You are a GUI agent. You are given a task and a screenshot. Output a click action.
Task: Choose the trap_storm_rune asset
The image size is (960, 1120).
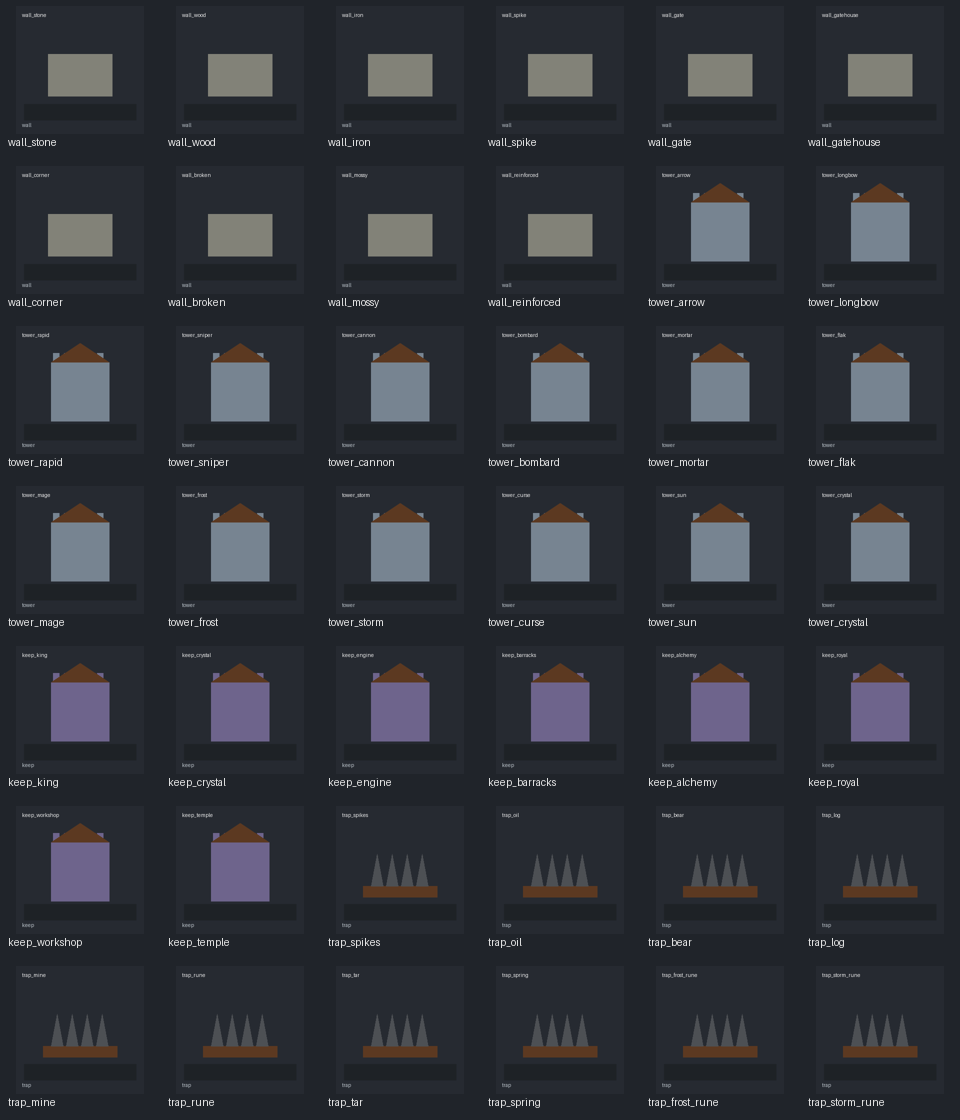[880, 1030]
